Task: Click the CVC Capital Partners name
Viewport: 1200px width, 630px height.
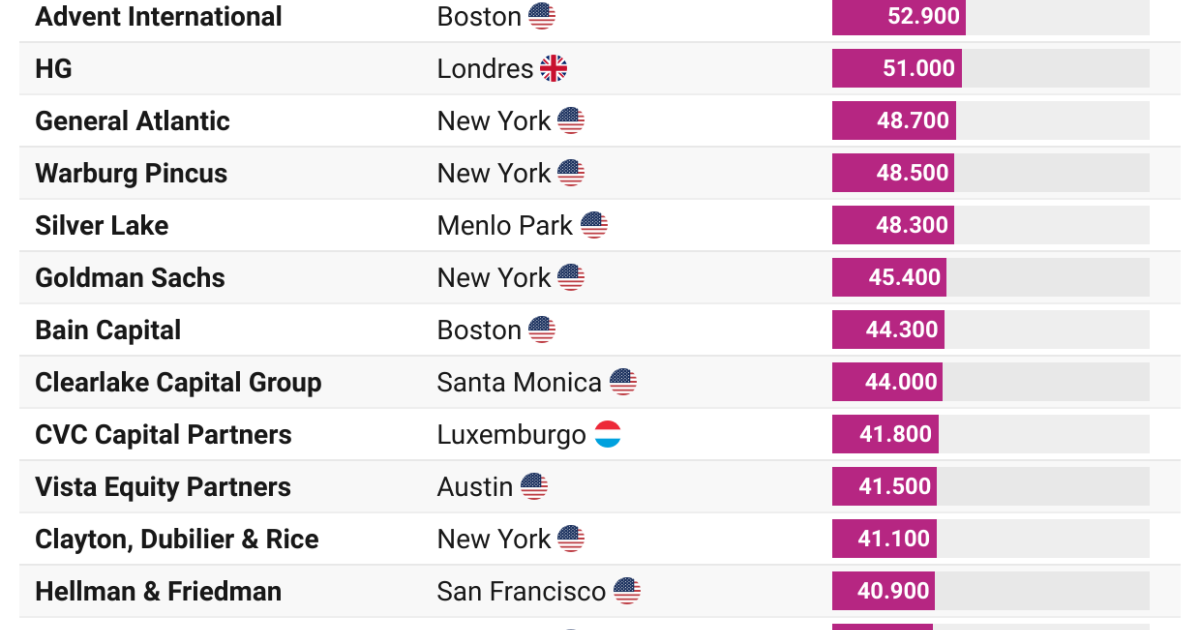Action: (x=163, y=435)
